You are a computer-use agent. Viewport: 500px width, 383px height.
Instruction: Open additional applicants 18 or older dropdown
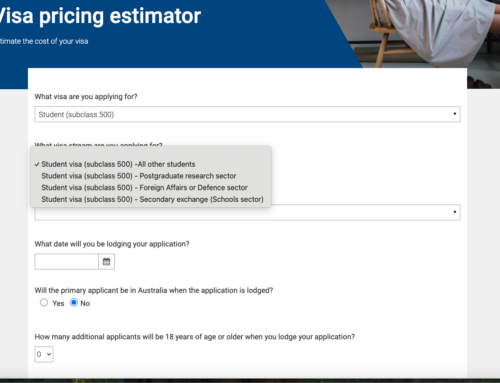point(44,354)
